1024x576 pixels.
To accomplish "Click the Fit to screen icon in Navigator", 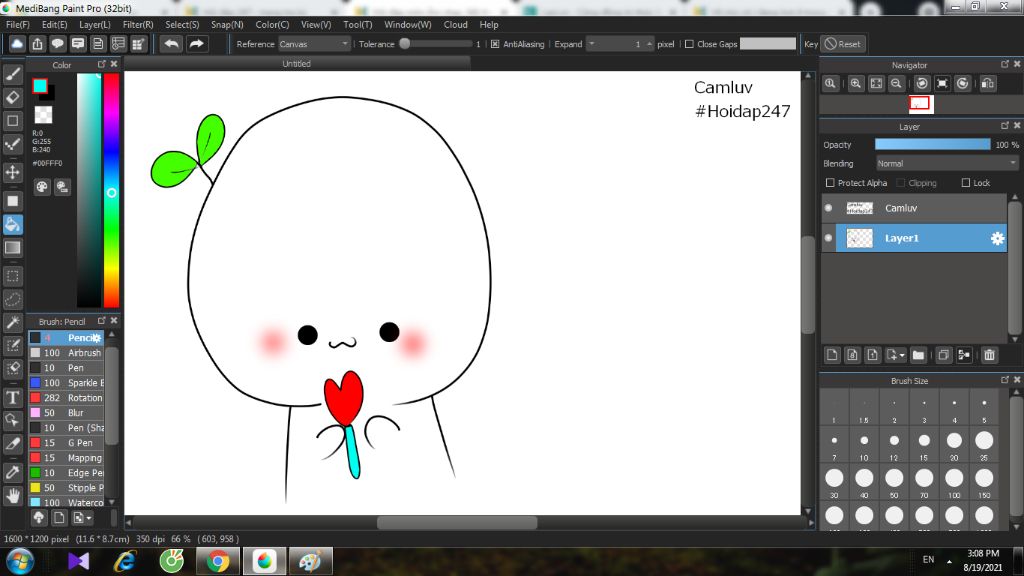I will (876, 84).
